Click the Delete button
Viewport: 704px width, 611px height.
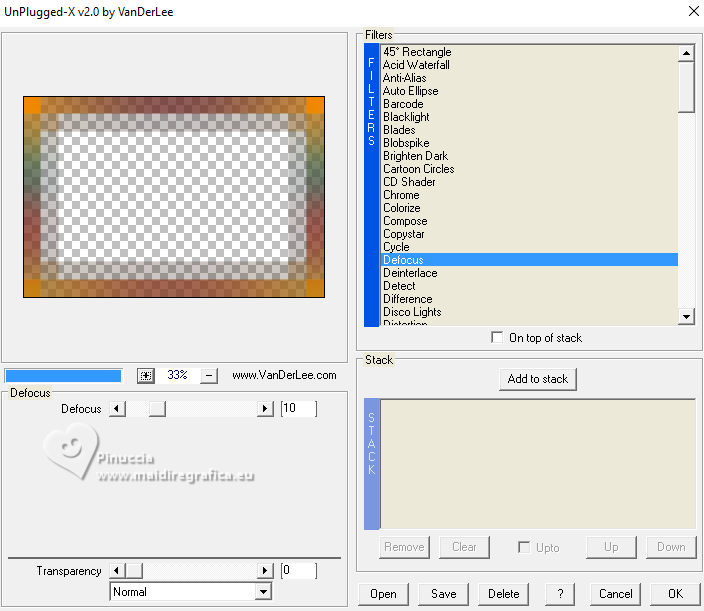(x=504, y=594)
